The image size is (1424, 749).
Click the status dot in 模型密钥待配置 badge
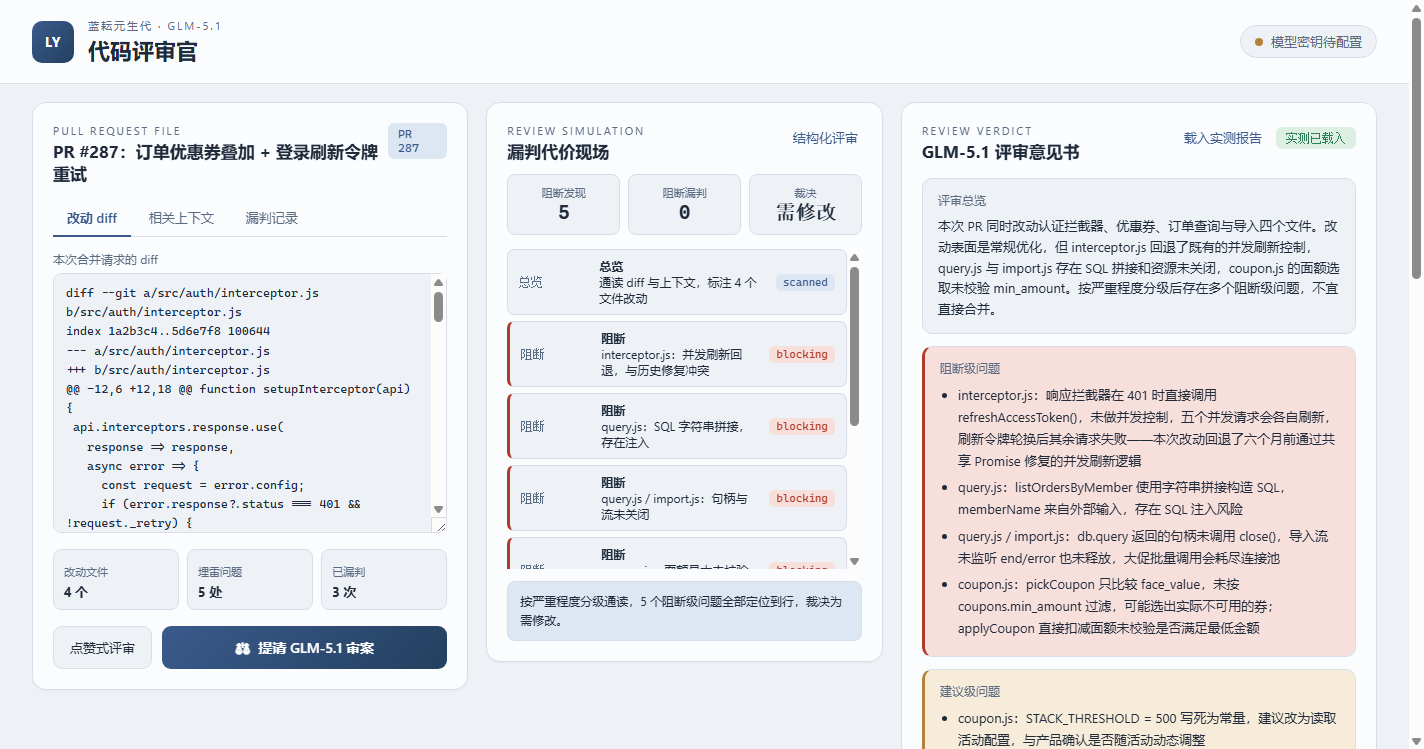click(x=1259, y=42)
